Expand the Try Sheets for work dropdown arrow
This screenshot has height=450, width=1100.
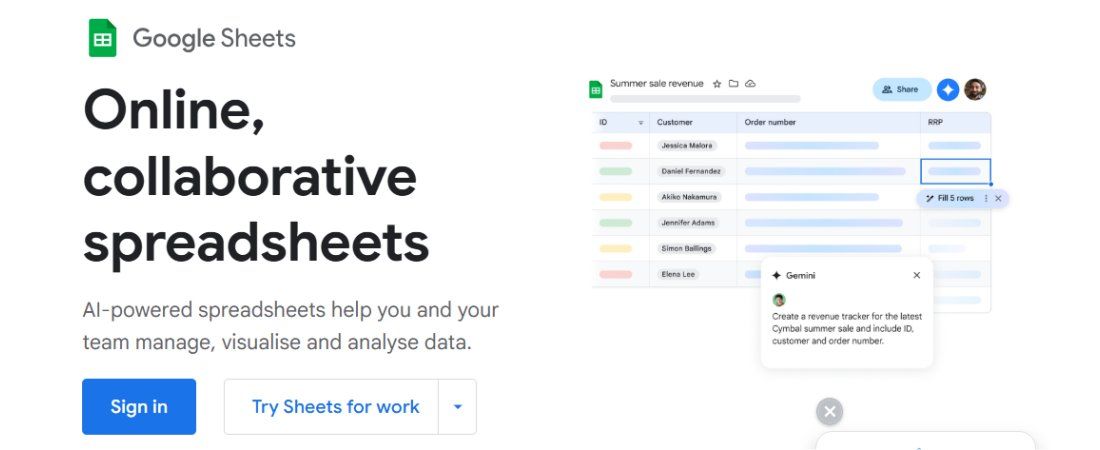458,407
